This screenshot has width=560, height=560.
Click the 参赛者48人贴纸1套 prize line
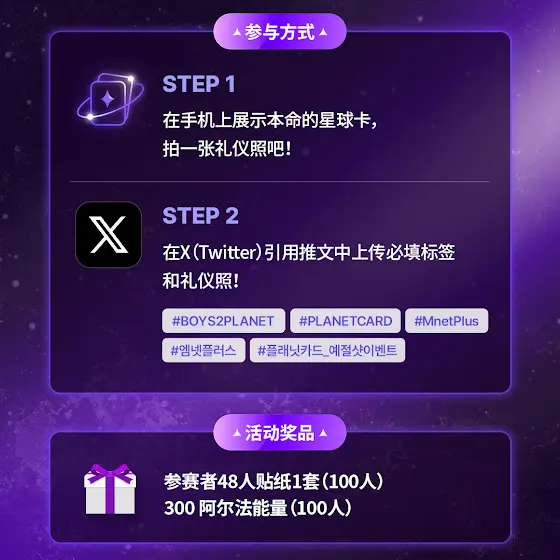click(274, 481)
